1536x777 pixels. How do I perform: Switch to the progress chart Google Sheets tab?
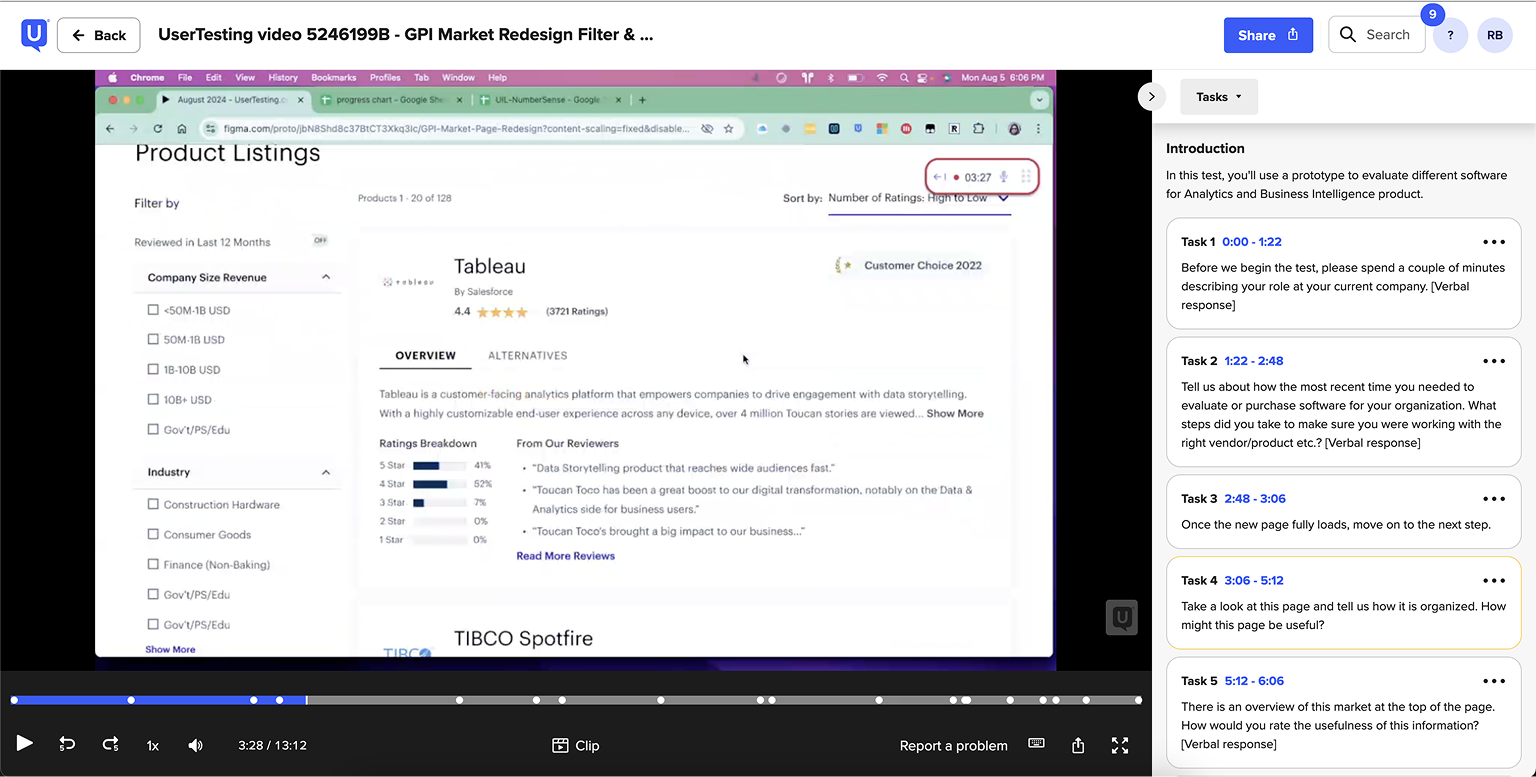390,100
